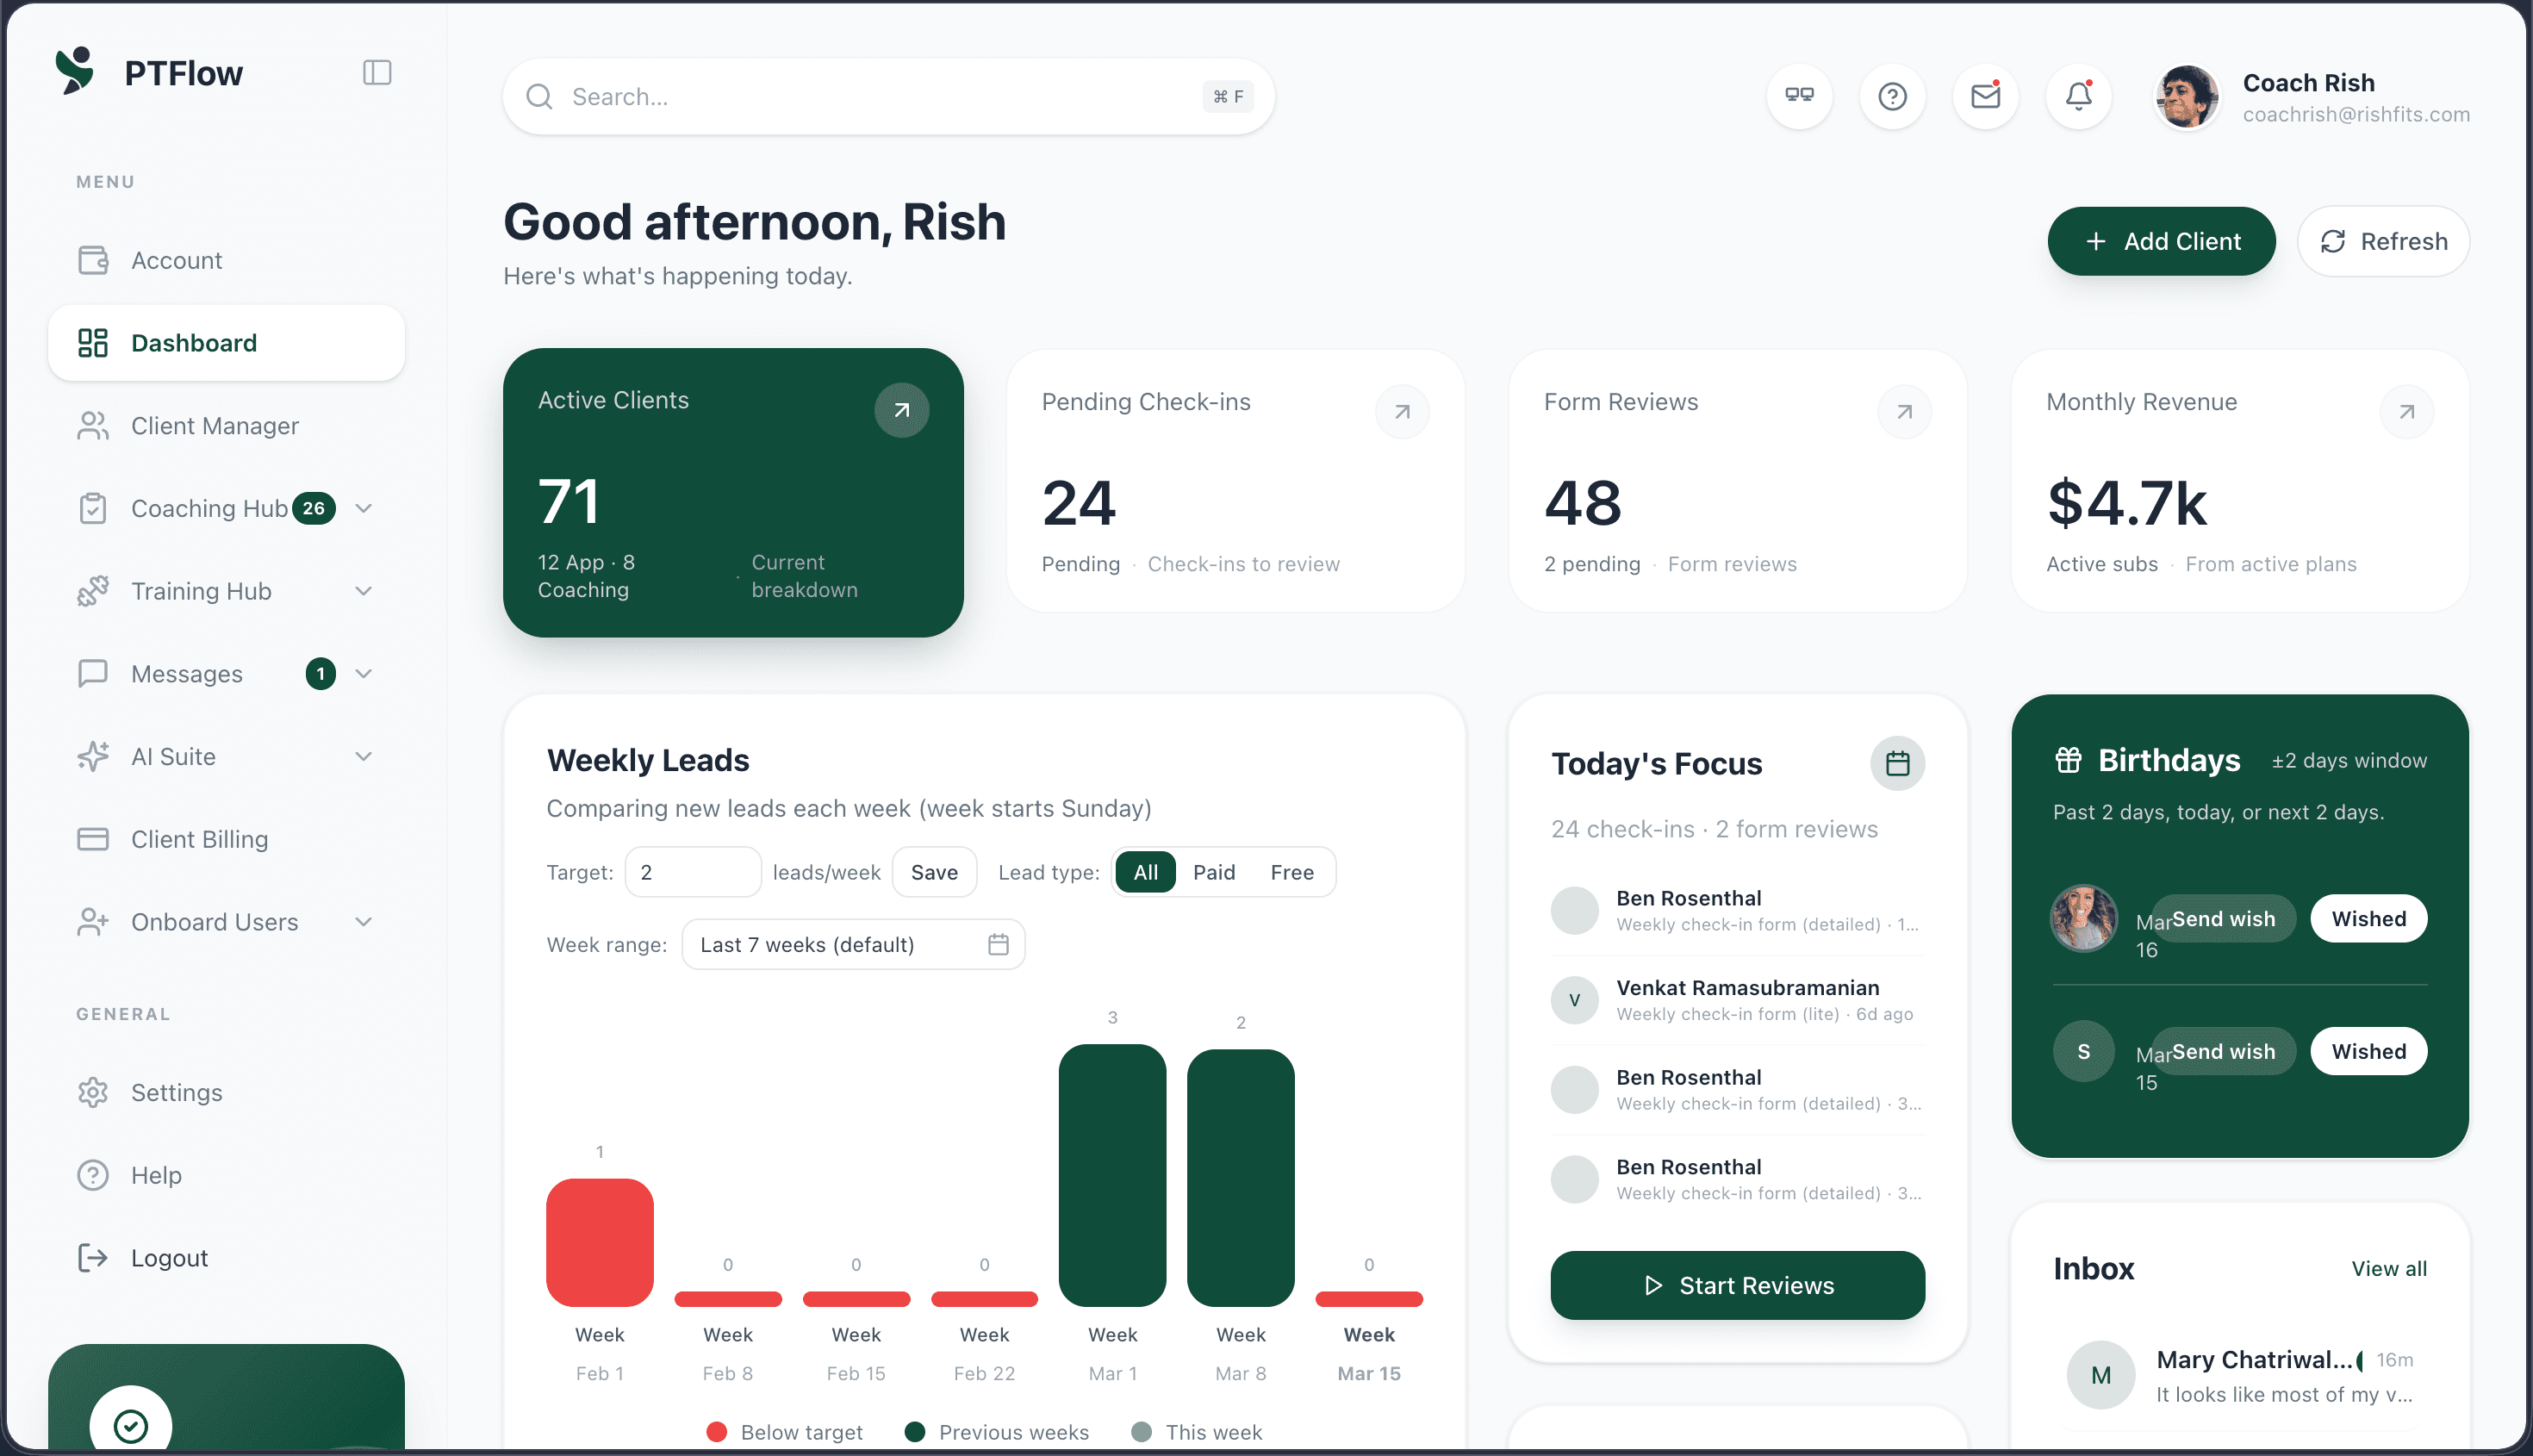Focus the Search field
The image size is (2533, 1456).
pos(888,97)
